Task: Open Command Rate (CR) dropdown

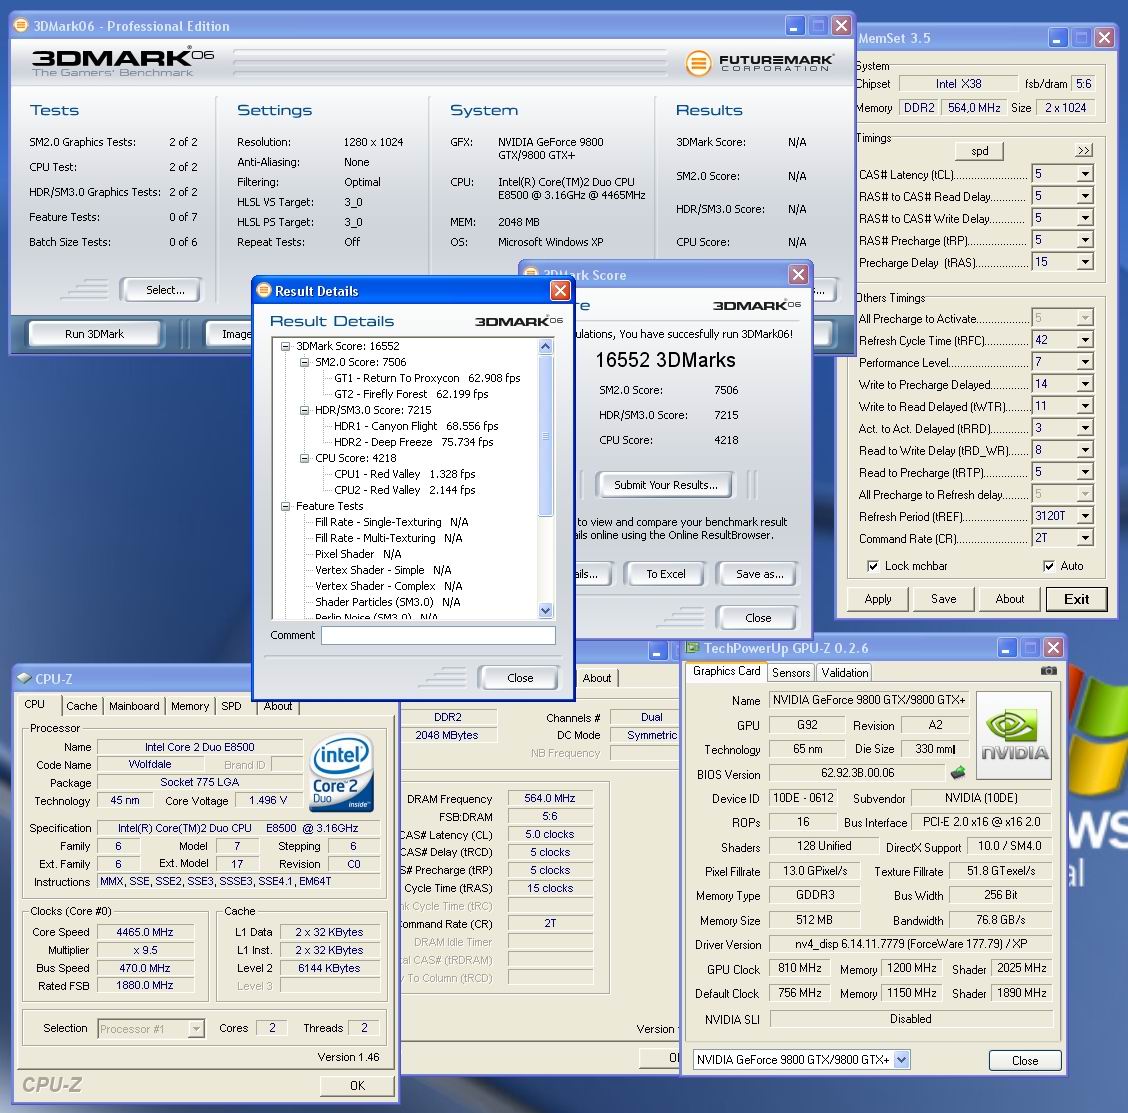Action: click(x=1085, y=538)
